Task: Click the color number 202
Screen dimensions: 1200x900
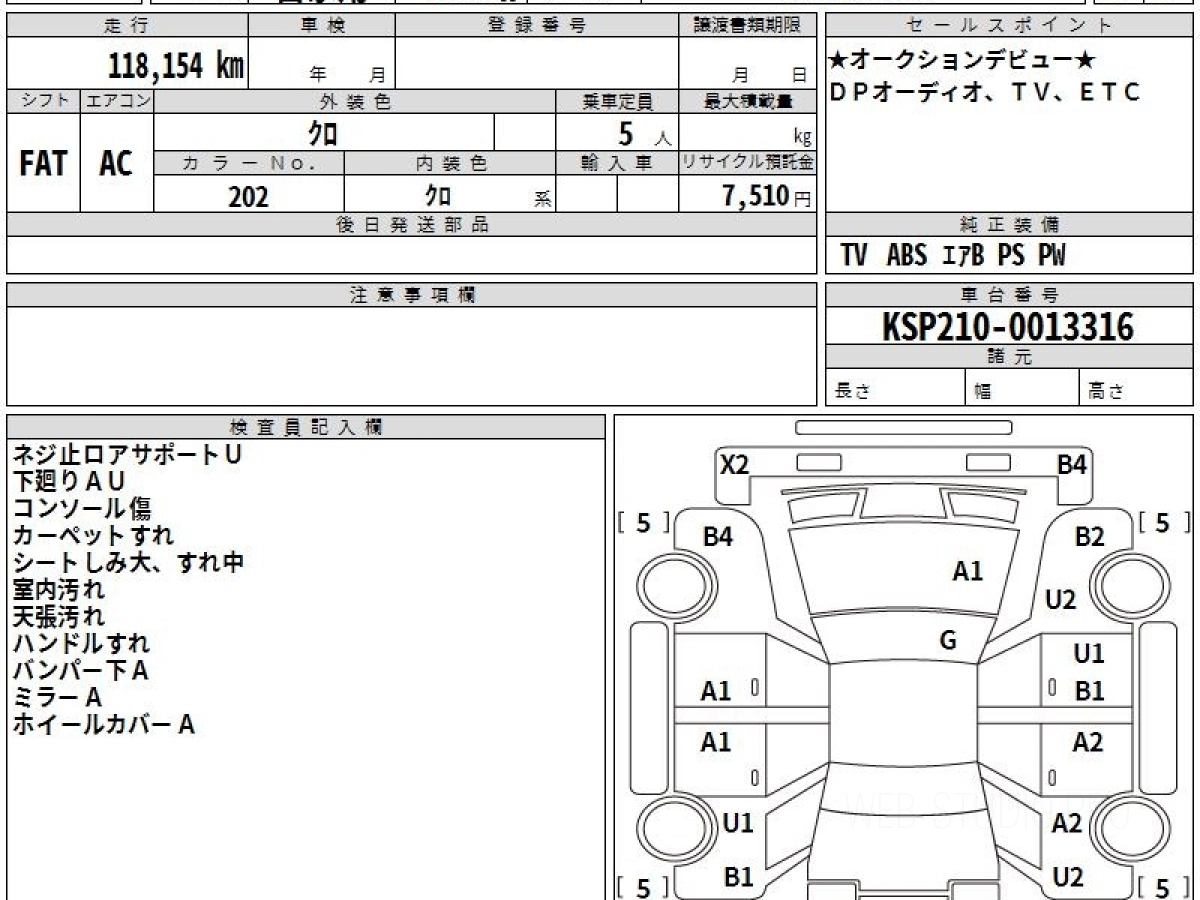Action: coord(248,196)
